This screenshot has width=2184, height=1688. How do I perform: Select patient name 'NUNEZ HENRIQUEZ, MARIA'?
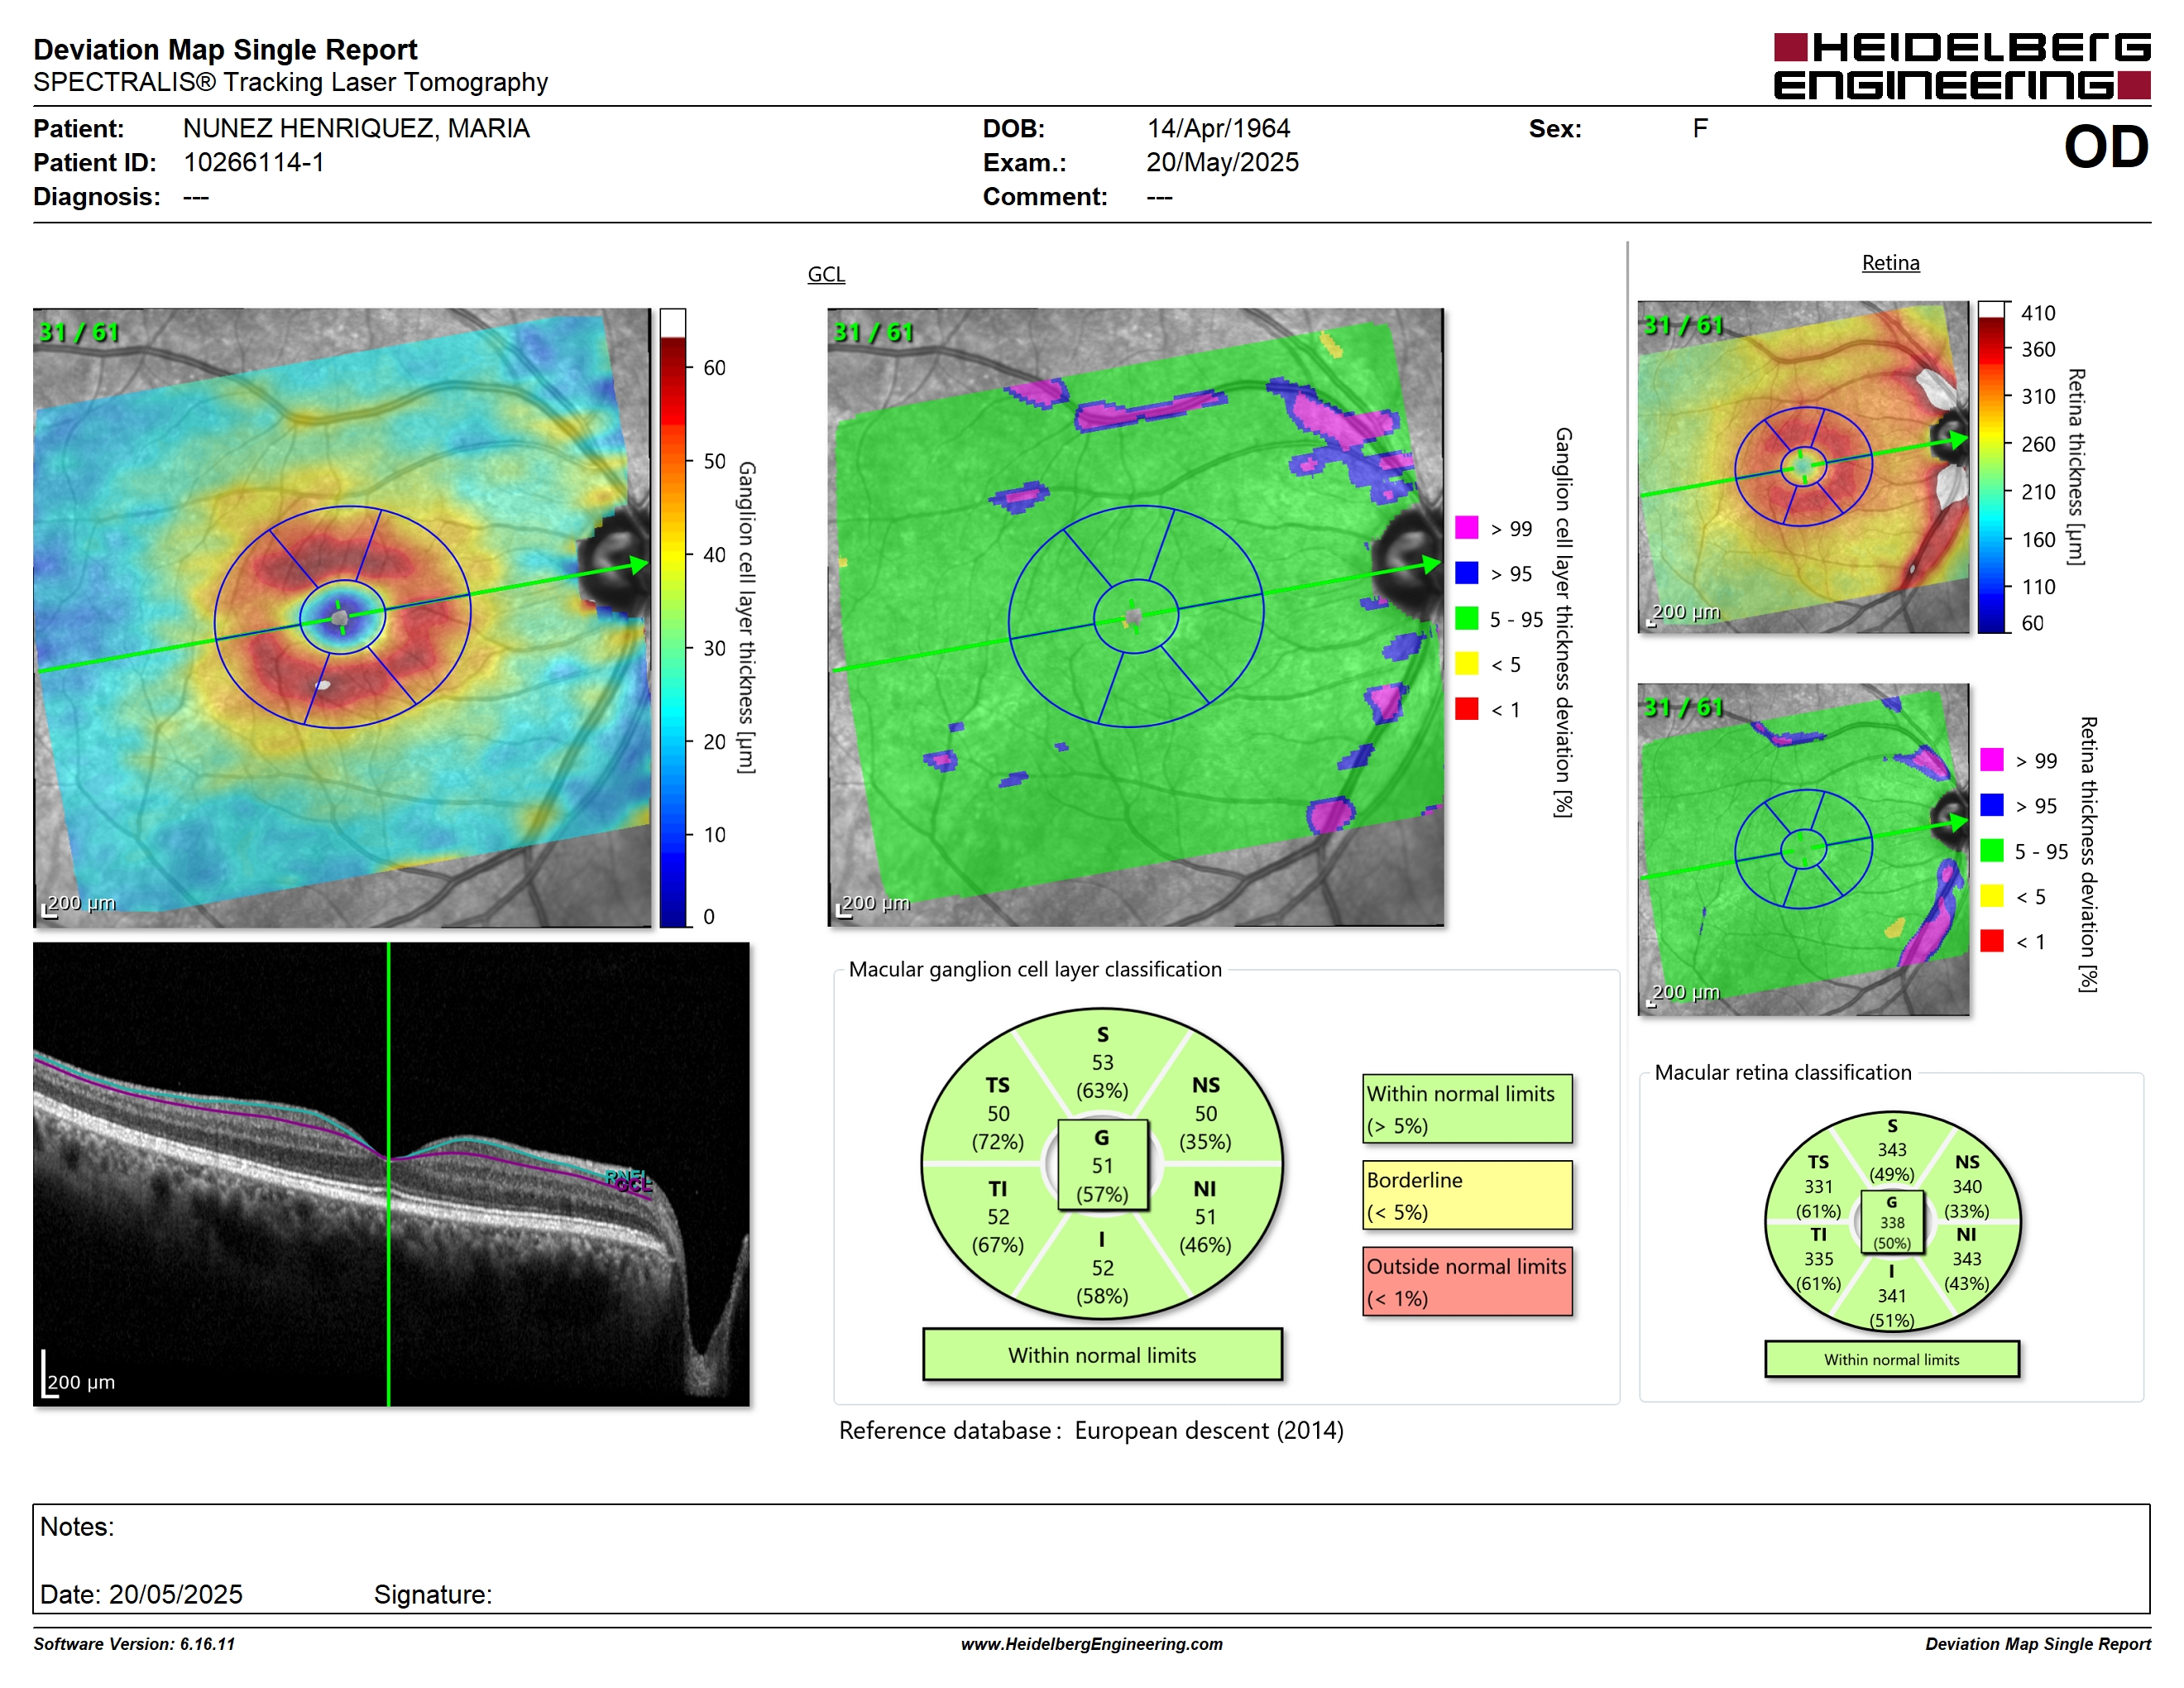(356, 128)
